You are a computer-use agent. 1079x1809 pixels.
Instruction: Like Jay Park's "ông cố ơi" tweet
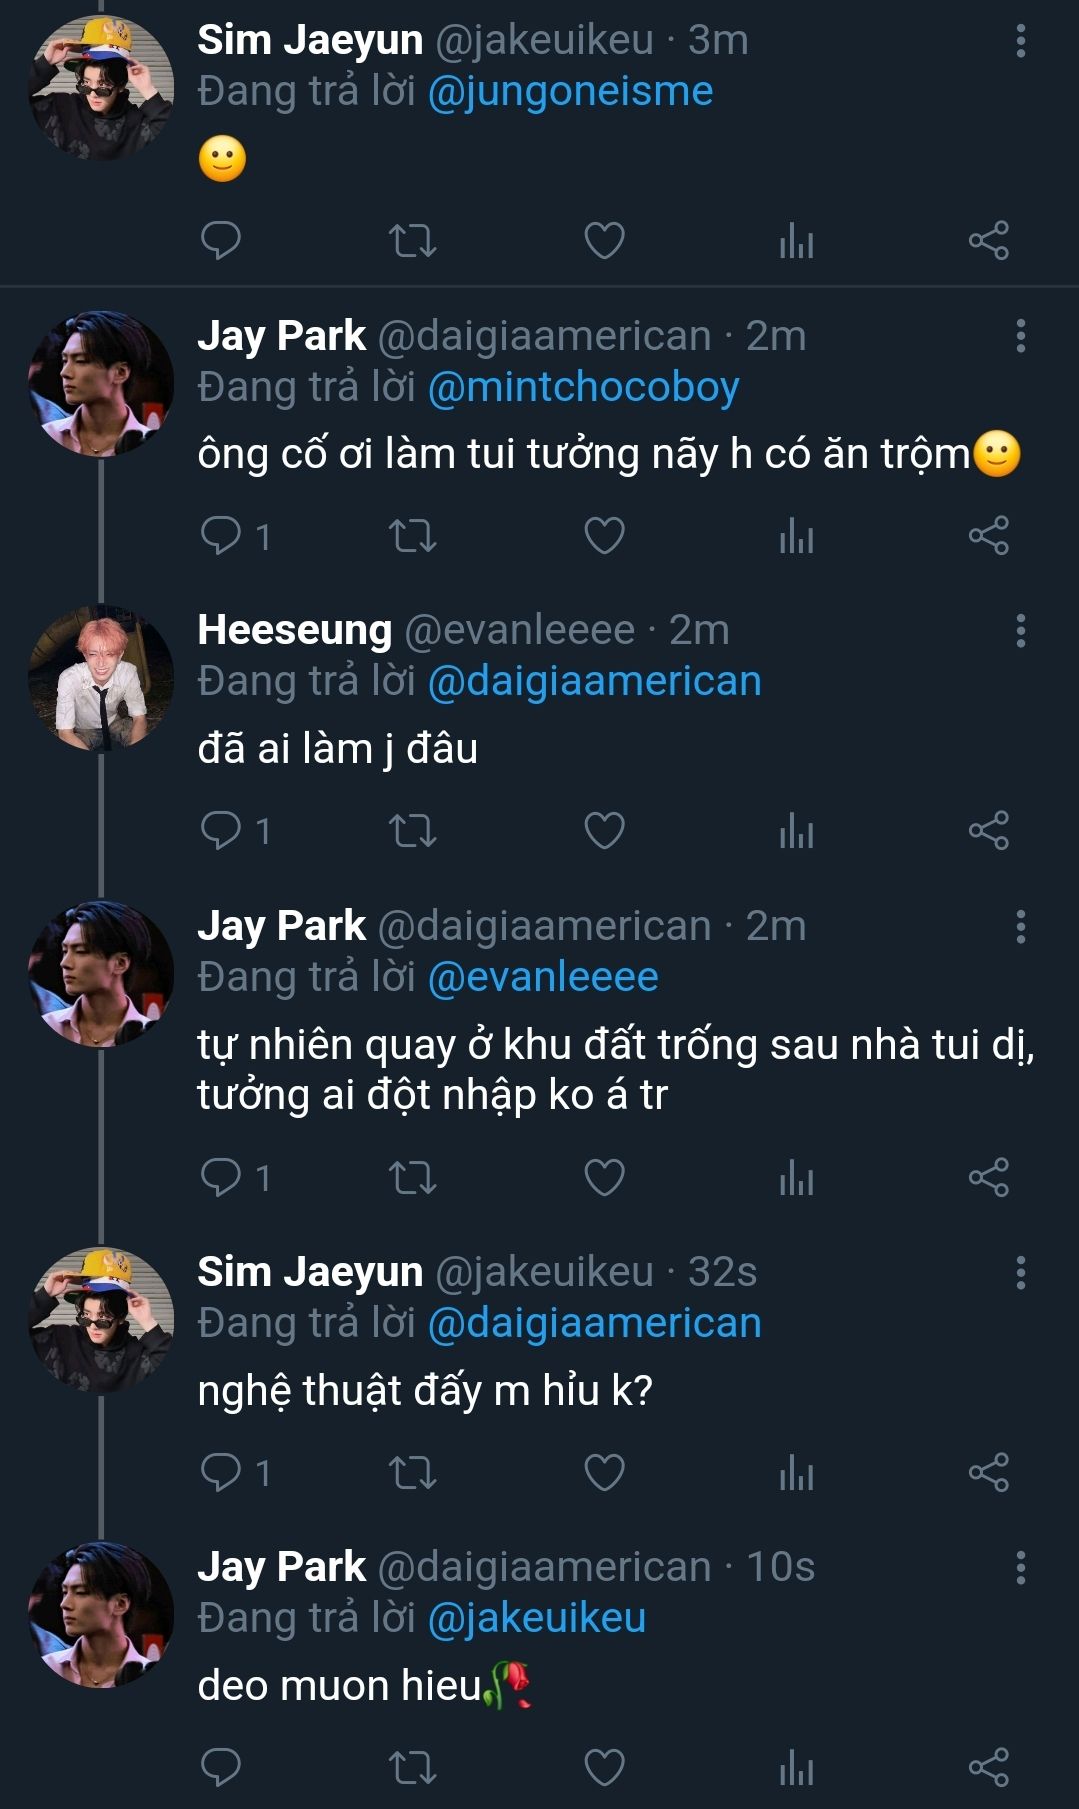coord(604,536)
